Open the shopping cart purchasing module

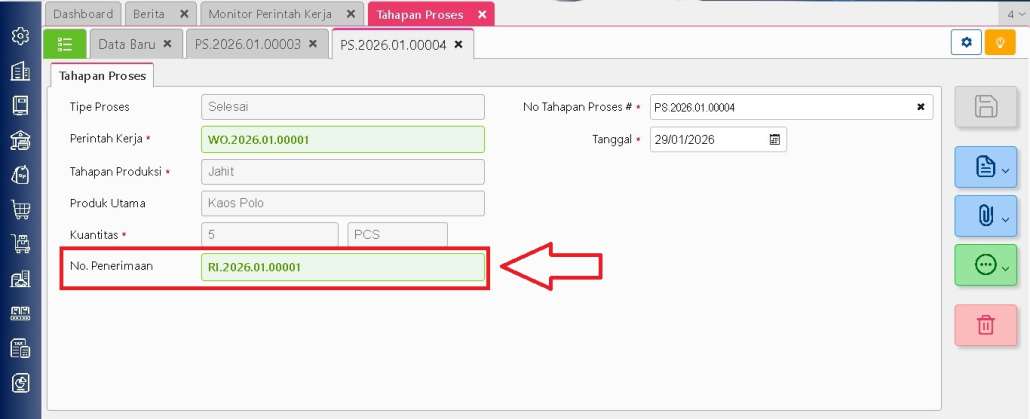(x=20, y=209)
